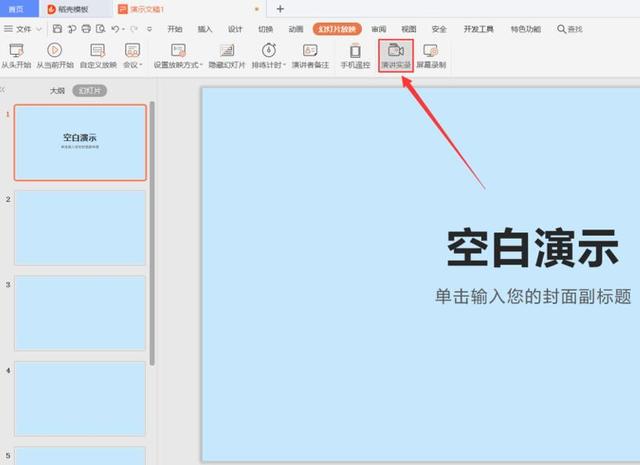Image resolution: width=640 pixels, height=465 pixels.
Task: Expand the 会议 dropdown arrow
Action: [x=141, y=65]
